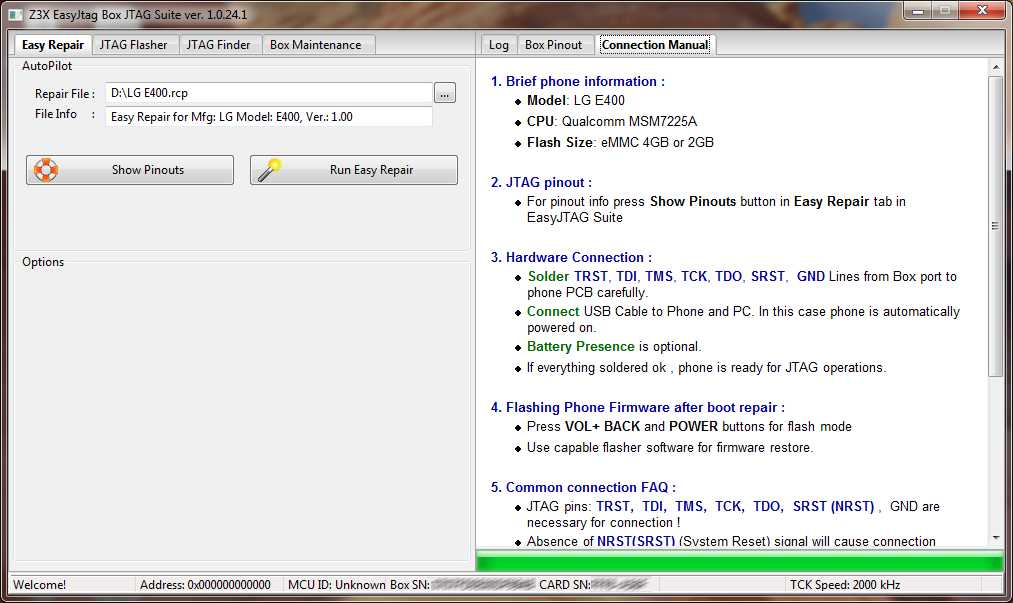Screen dimensions: 1013x603
Task: Click the "4. Flashing Phone Firmware after boot repair" heading
Action: click(638, 407)
